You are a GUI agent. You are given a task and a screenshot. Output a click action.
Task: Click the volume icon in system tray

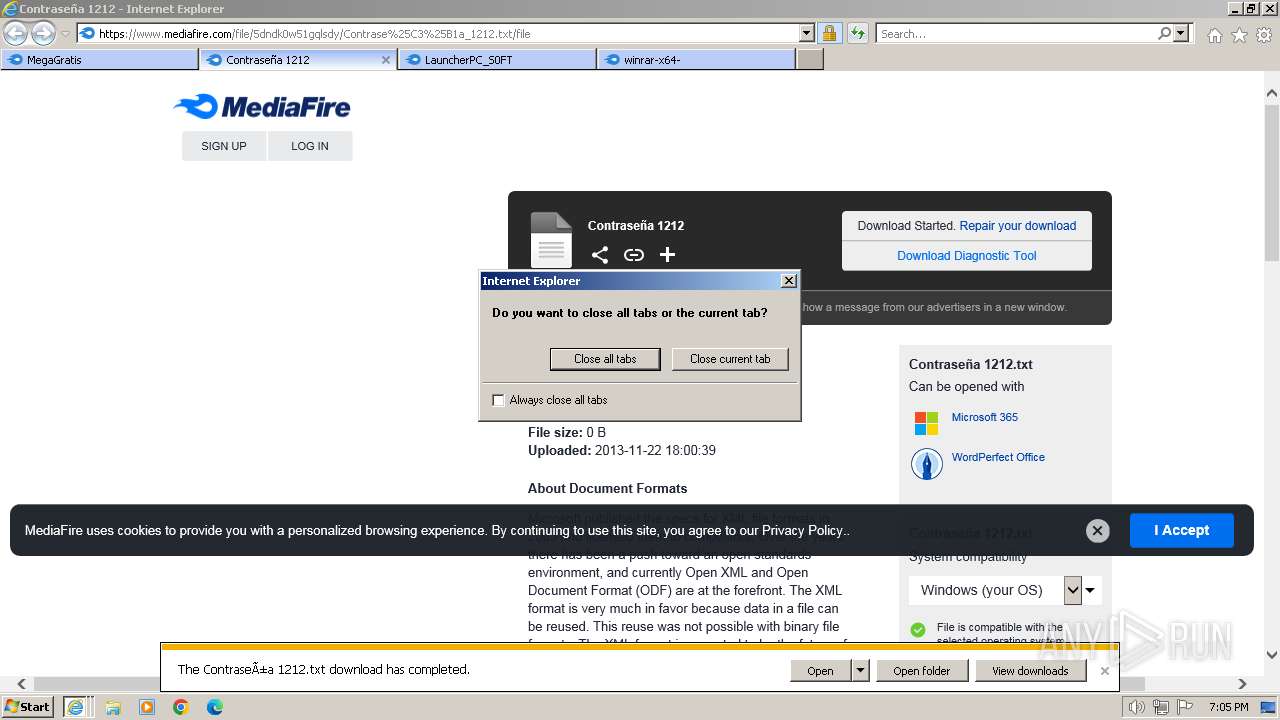coord(1136,707)
